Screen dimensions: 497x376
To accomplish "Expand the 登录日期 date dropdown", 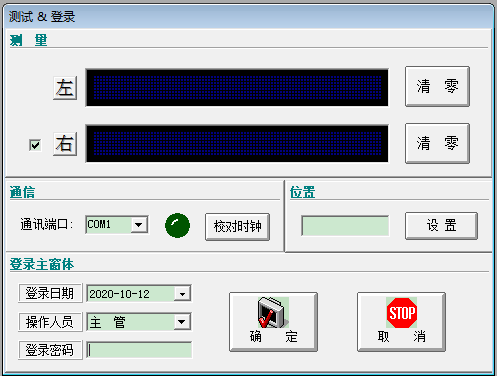I will tap(182, 294).
